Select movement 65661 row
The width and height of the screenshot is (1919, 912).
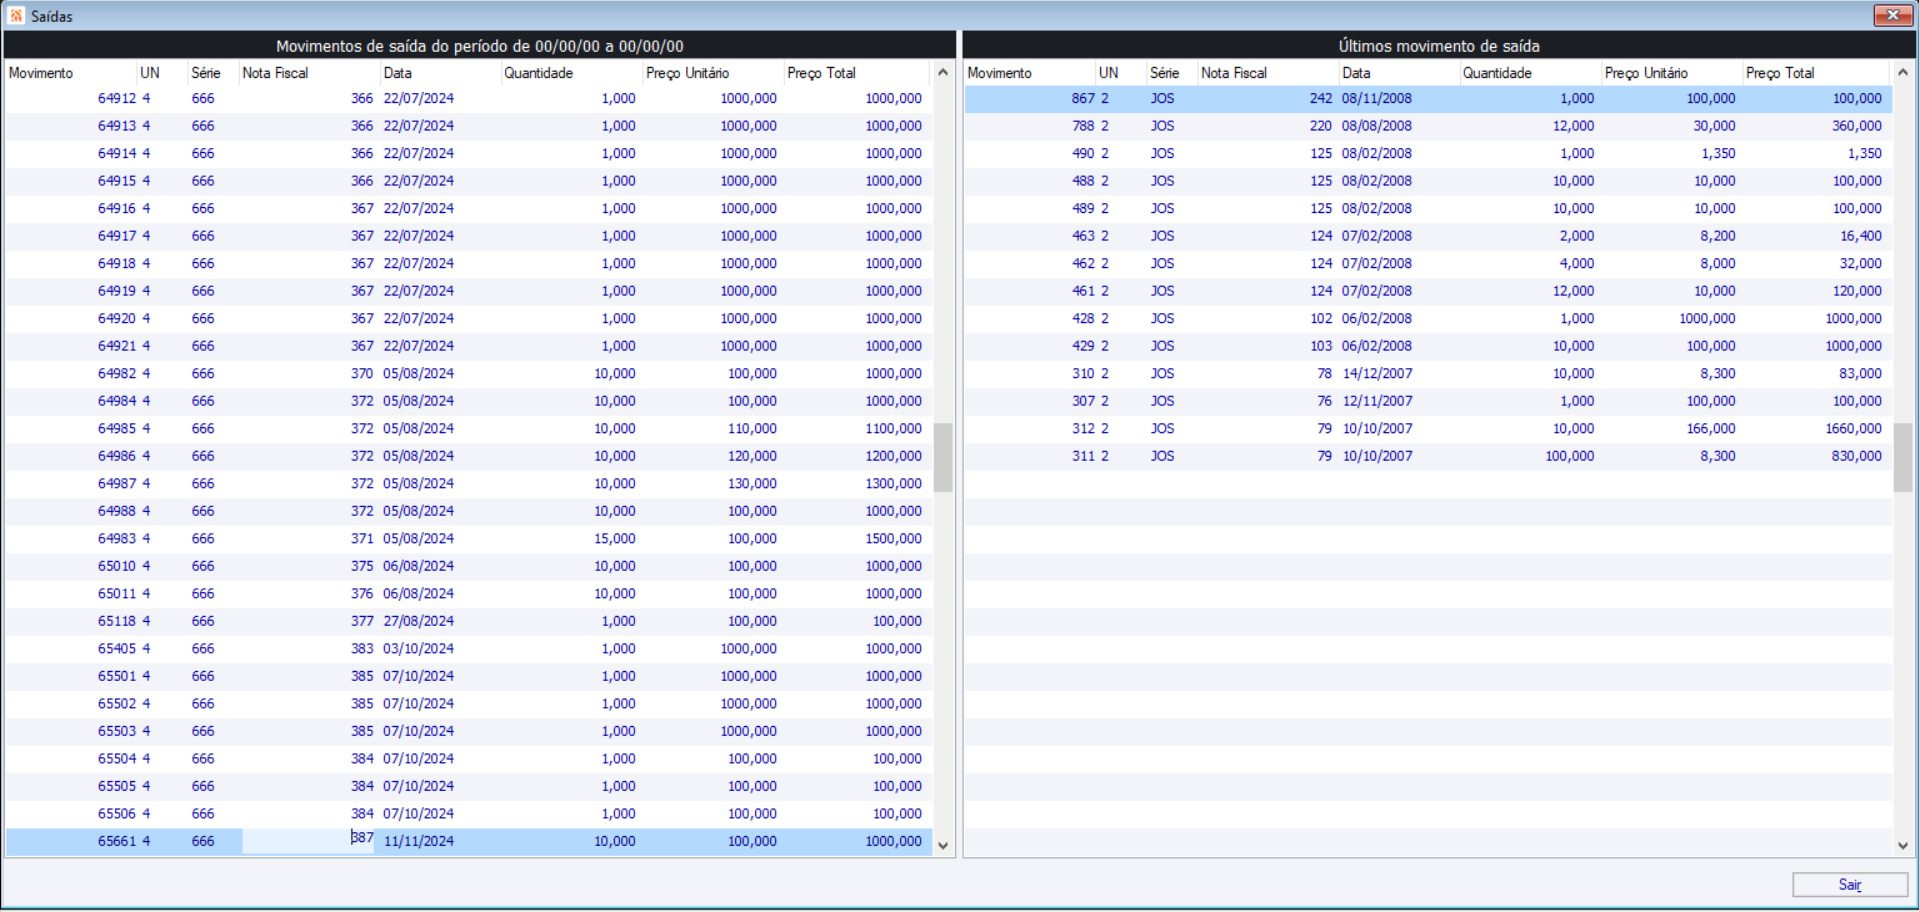pyautogui.click(x=469, y=841)
